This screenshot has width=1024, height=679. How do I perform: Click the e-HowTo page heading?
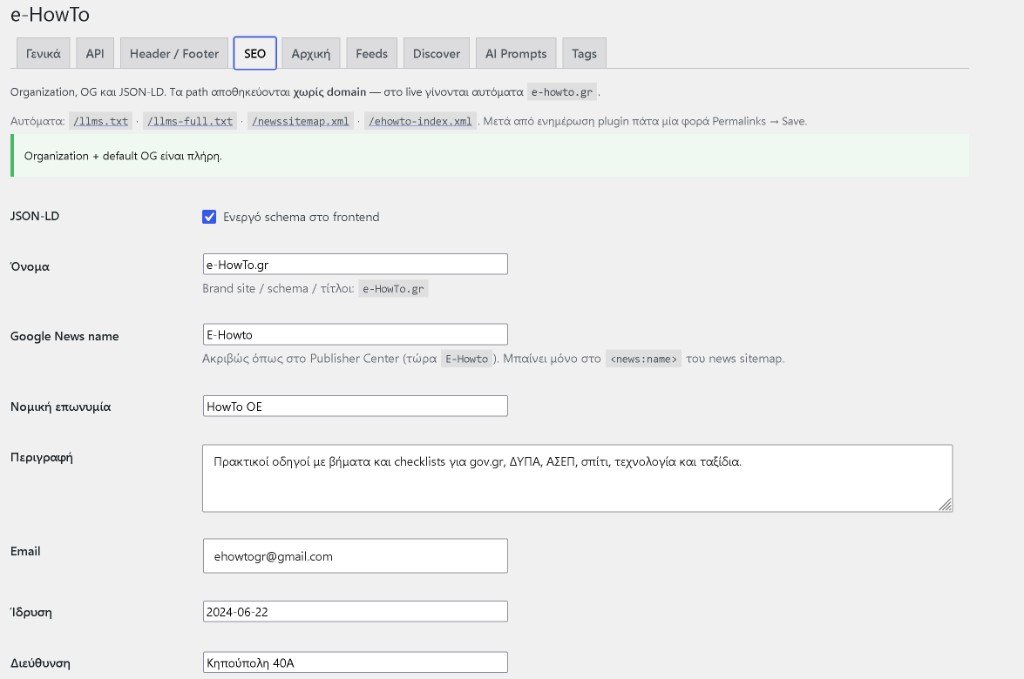[x=50, y=14]
